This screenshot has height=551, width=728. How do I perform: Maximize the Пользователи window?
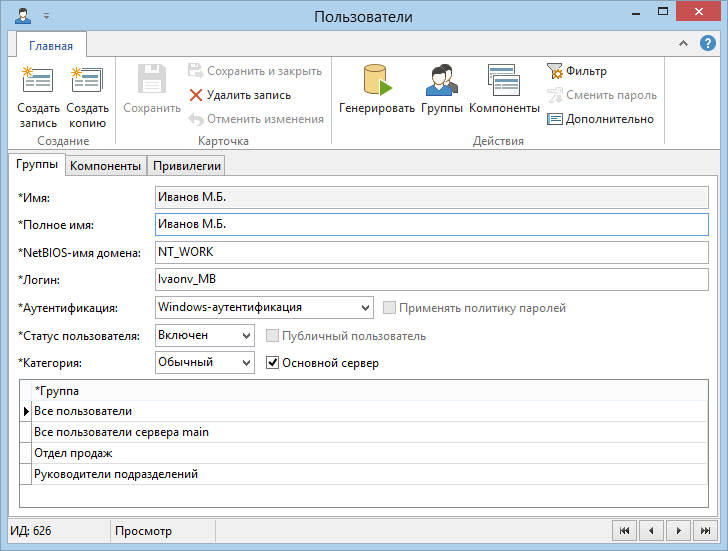(x=663, y=12)
